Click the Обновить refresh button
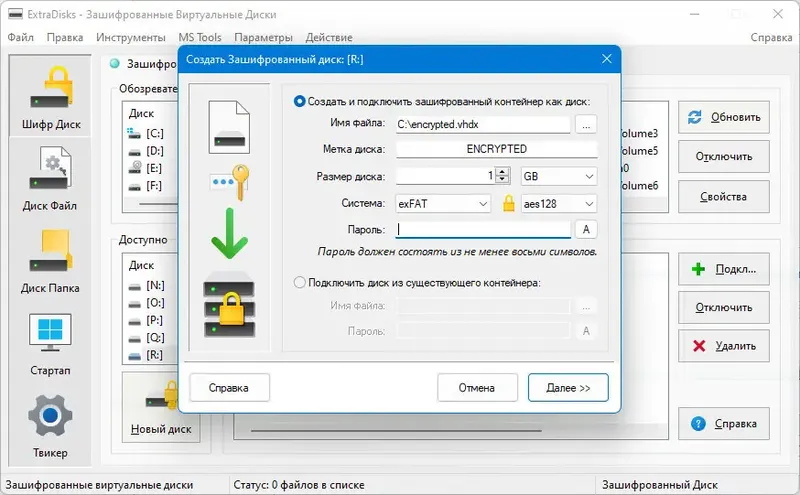 [x=723, y=117]
